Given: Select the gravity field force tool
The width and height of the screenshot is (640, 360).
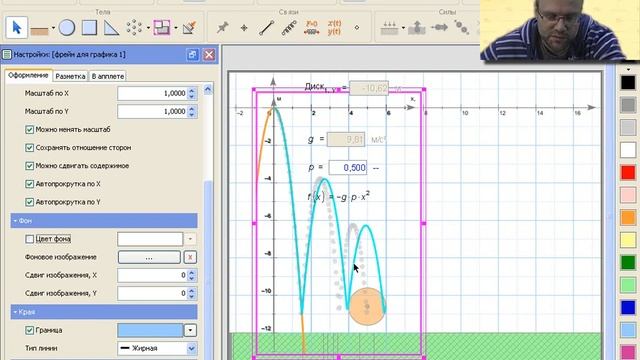Looking at the screenshot, I should click(x=389, y=28).
